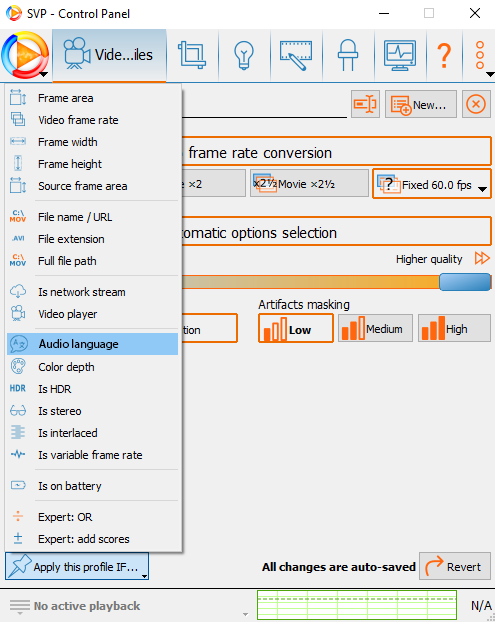The height and width of the screenshot is (622, 495).
Task: Click the LED icon in toolbar
Action: [348, 55]
